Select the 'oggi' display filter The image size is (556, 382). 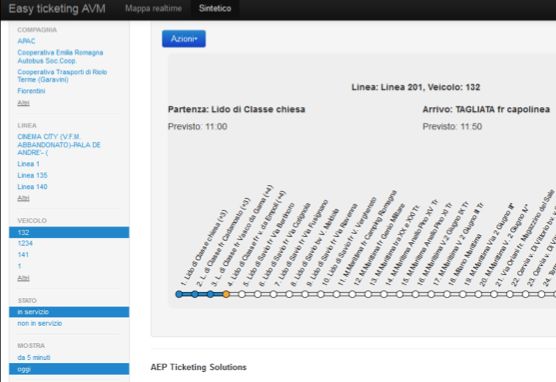click(69, 369)
